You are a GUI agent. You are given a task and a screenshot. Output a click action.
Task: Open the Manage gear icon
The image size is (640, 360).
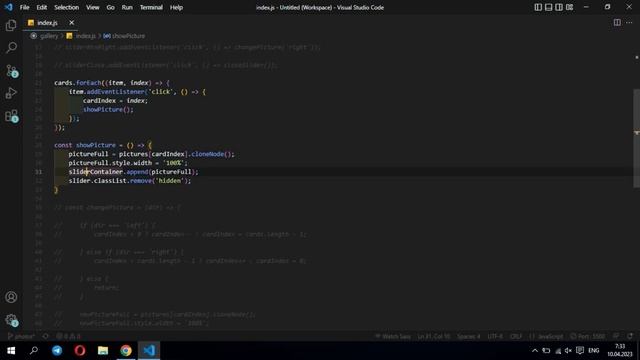pos(11,320)
